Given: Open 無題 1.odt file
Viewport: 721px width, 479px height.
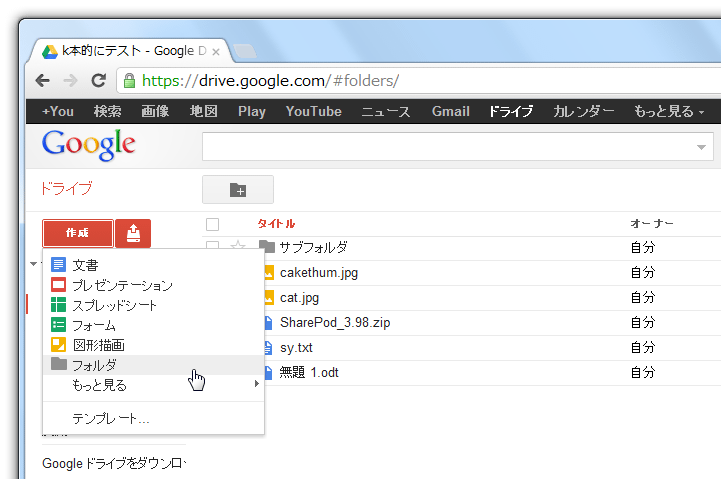Looking at the screenshot, I should (309, 372).
